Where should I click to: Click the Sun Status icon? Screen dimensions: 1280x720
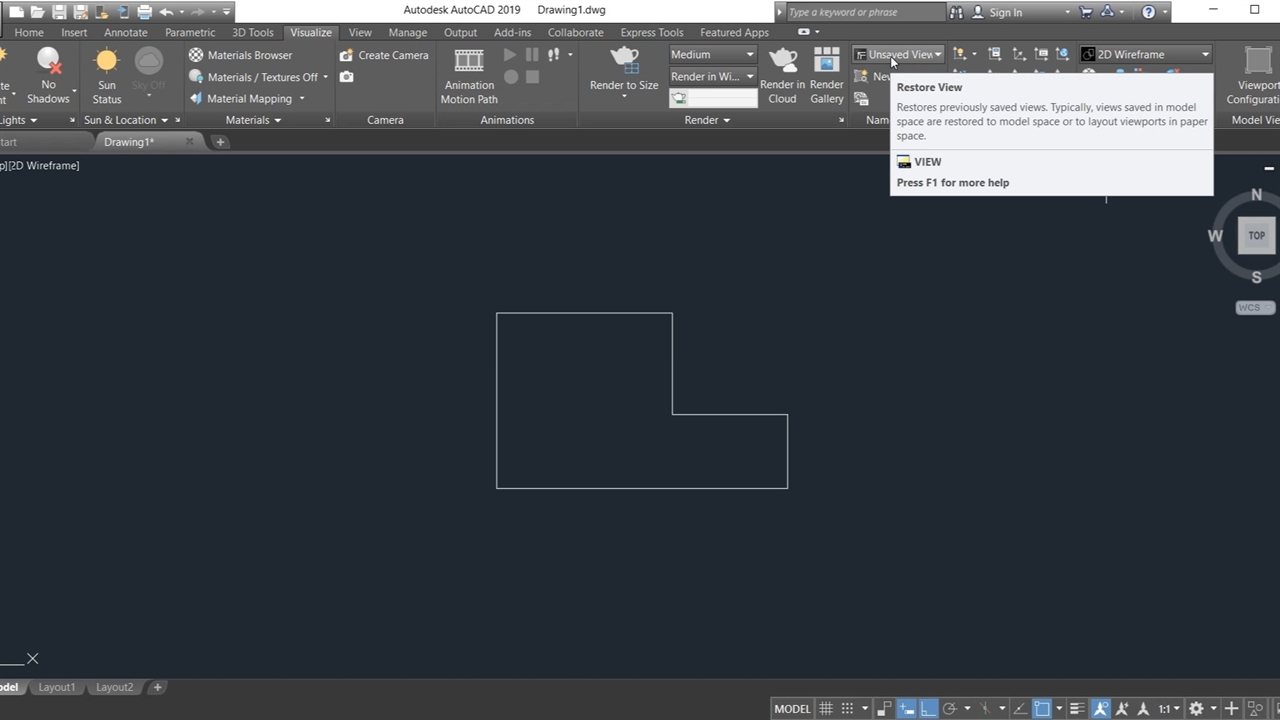tap(106, 62)
